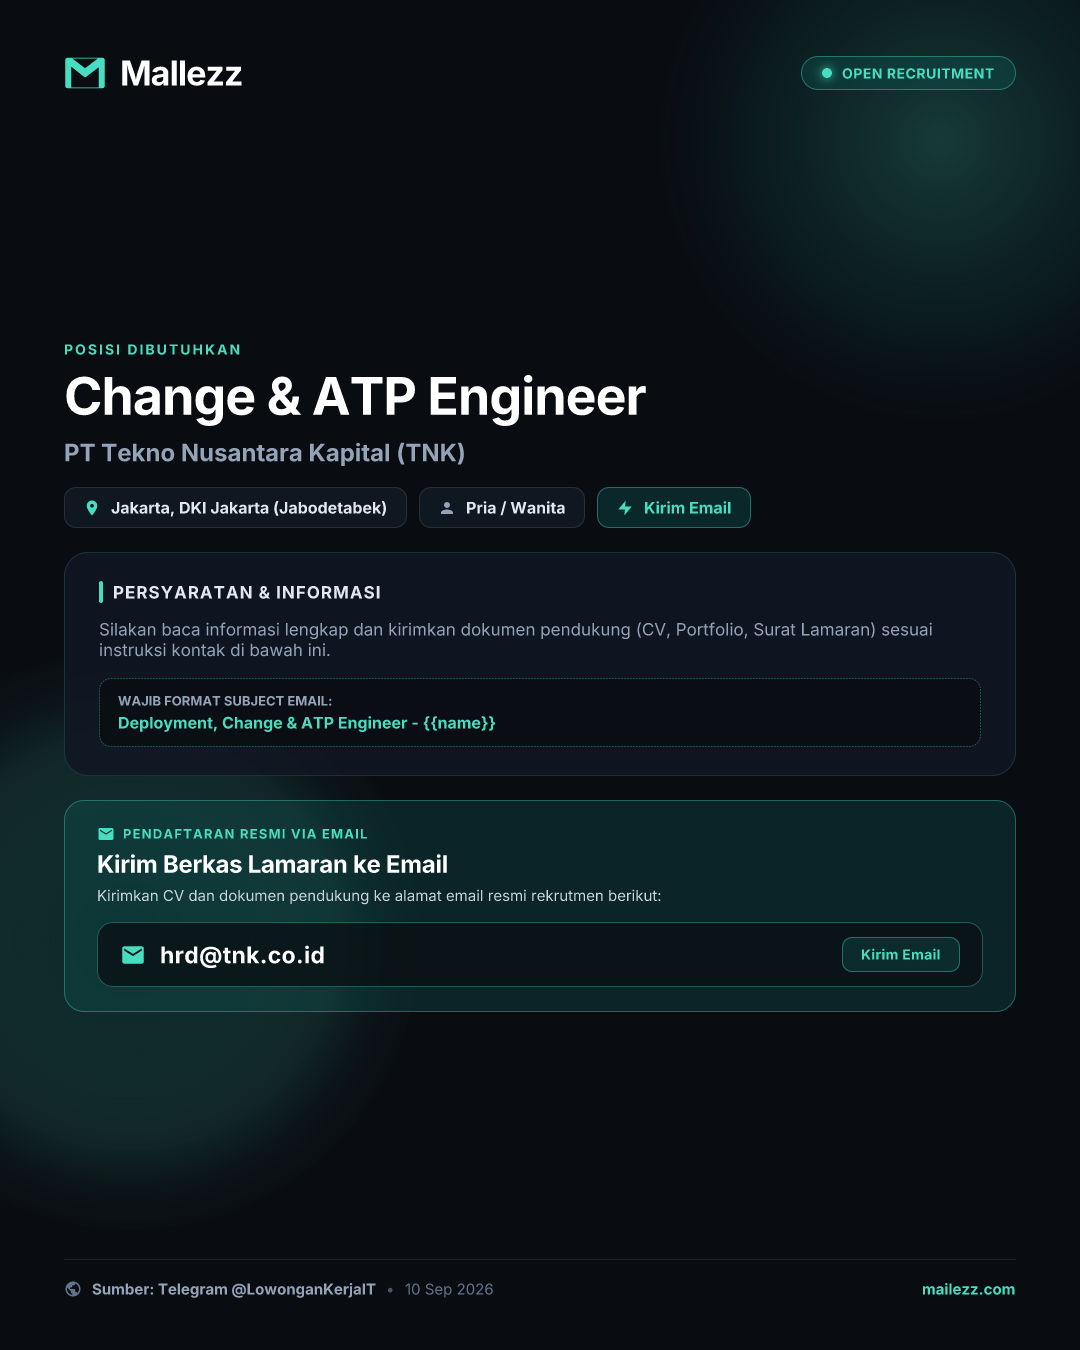Click the Open Recruitment badge

(x=908, y=73)
